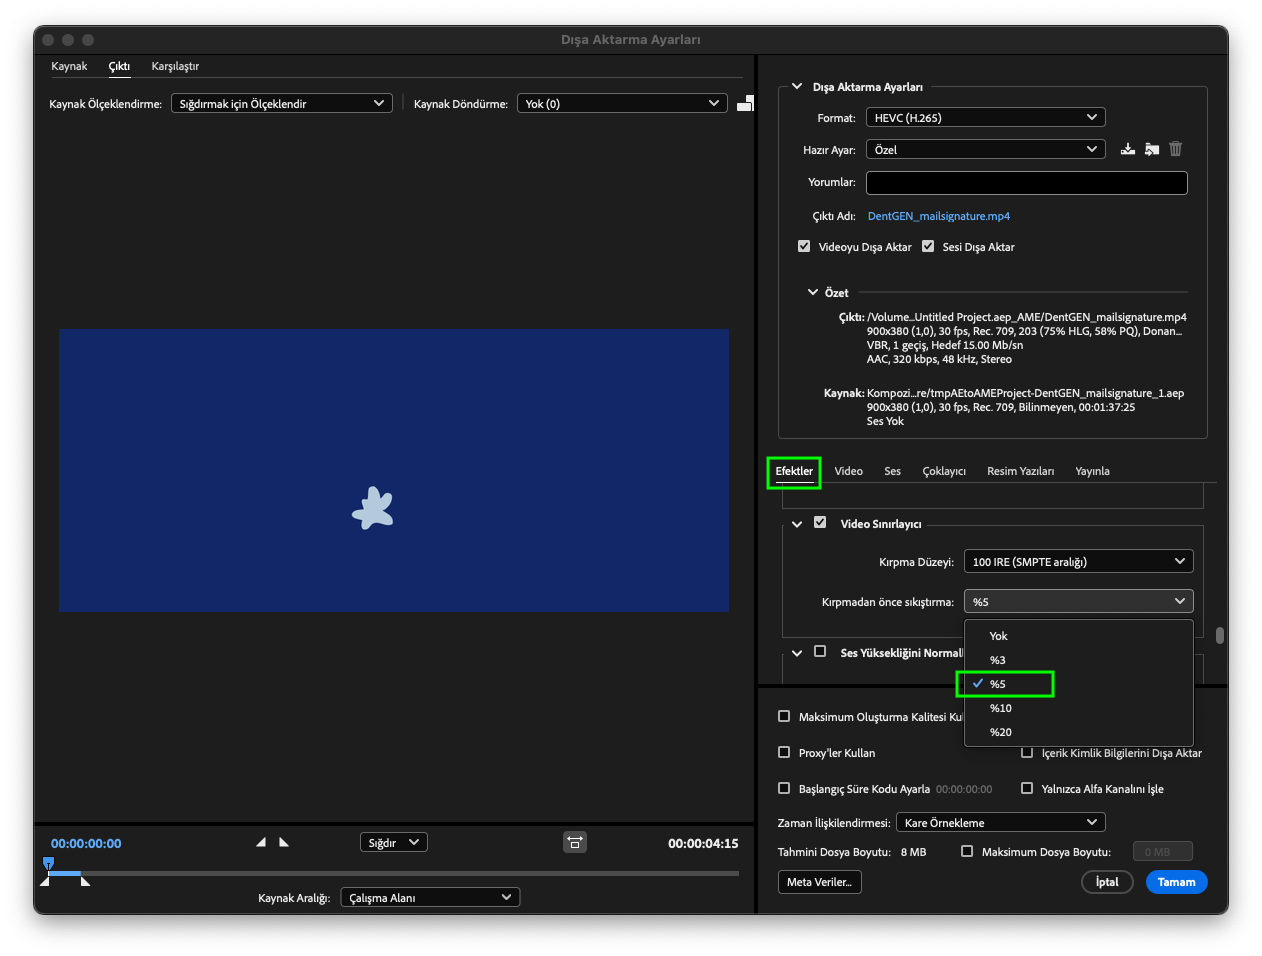Click the crop output icon beside Kaynak Döndürme
Screen dimensions: 1262x956
tap(745, 103)
